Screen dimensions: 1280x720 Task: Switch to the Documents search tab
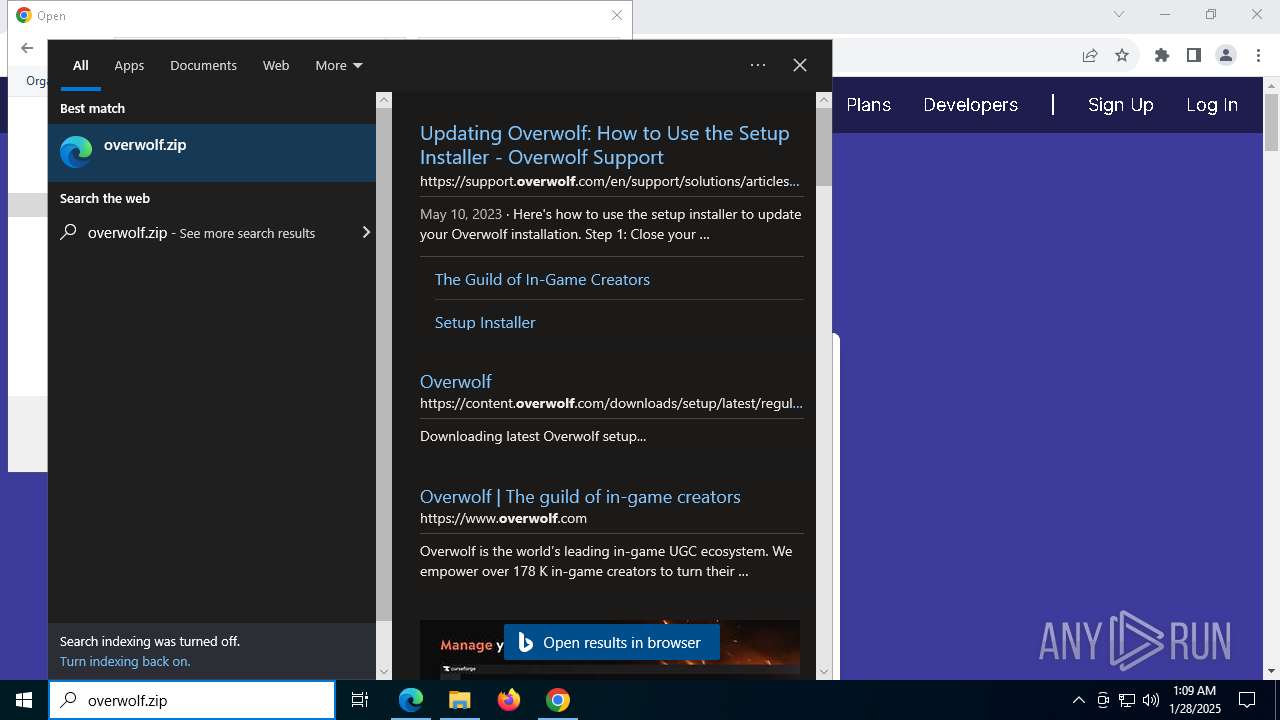(203, 65)
